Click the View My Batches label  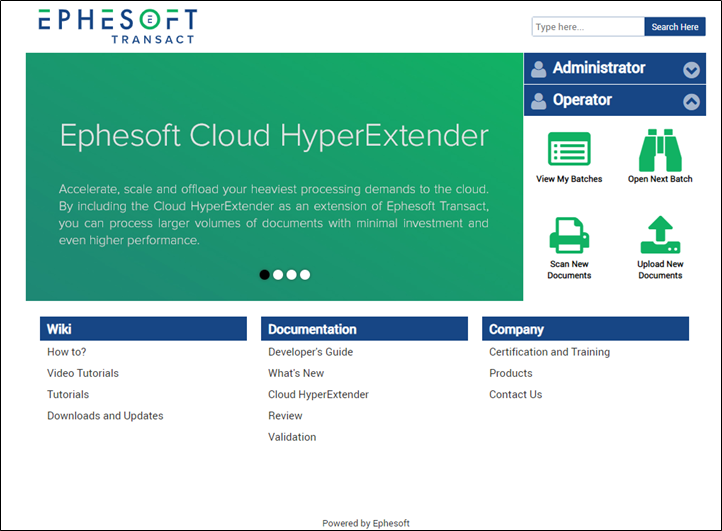tap(569, 179)
